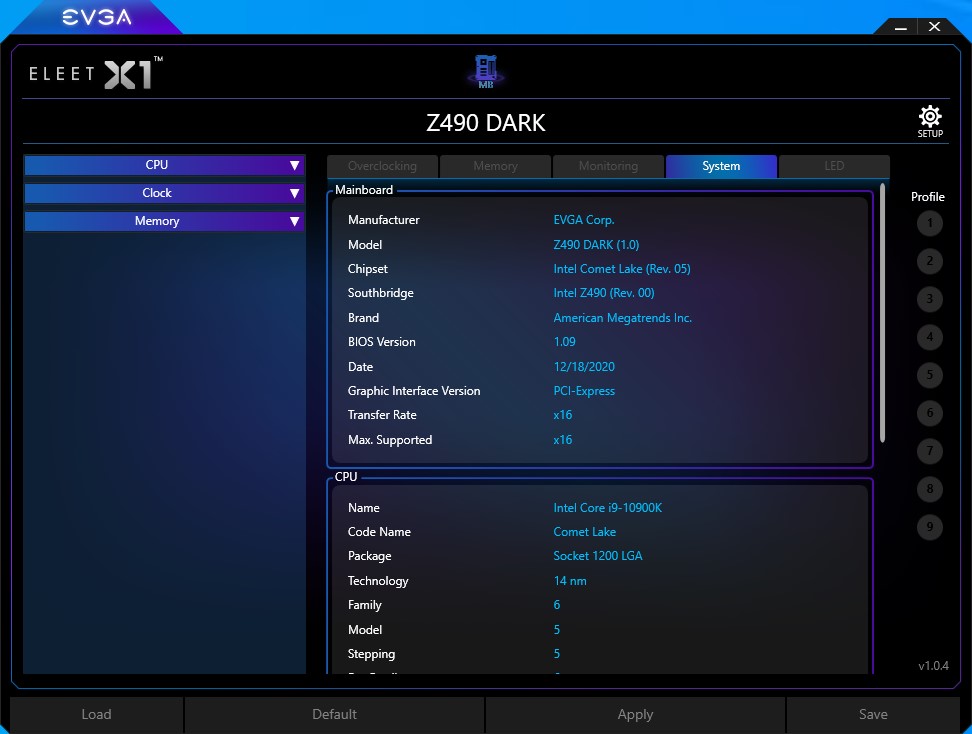Click the system info vertical scrollbar
972x734 pixels.
882,313
